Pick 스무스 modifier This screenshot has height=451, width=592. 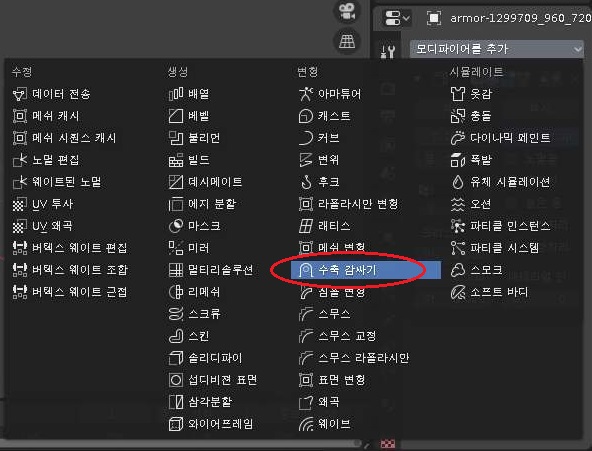pos(325,314)
